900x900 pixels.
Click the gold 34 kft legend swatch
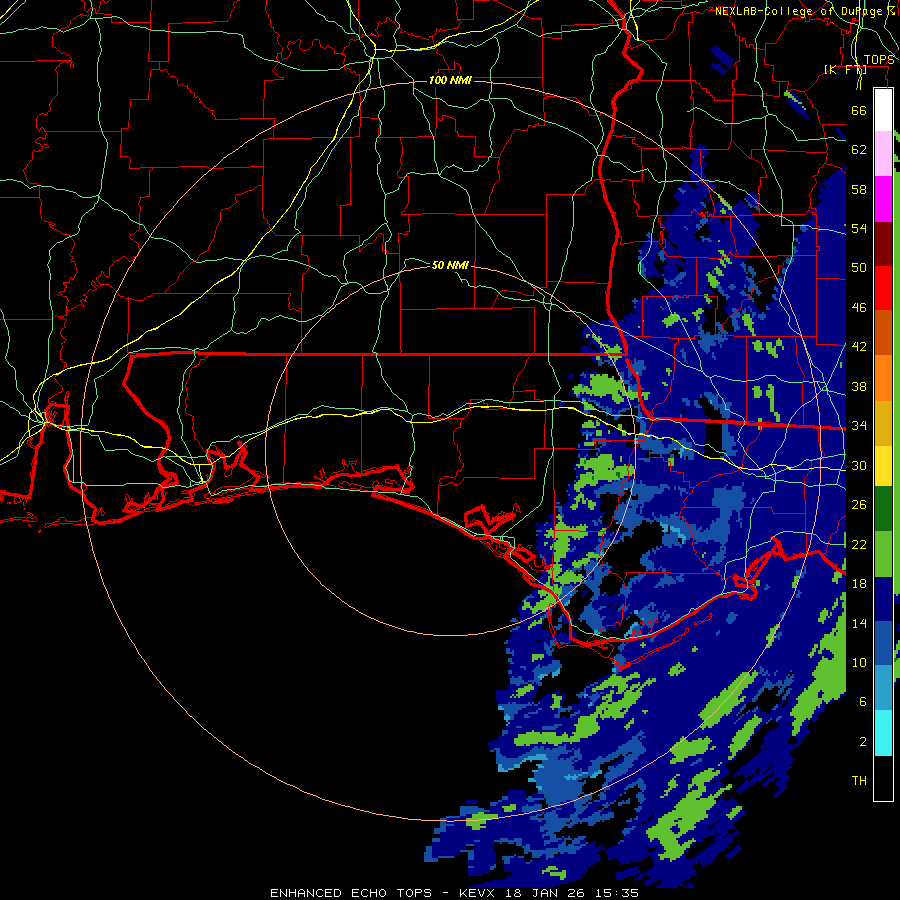pyautogui.click(x=883, y=423)
